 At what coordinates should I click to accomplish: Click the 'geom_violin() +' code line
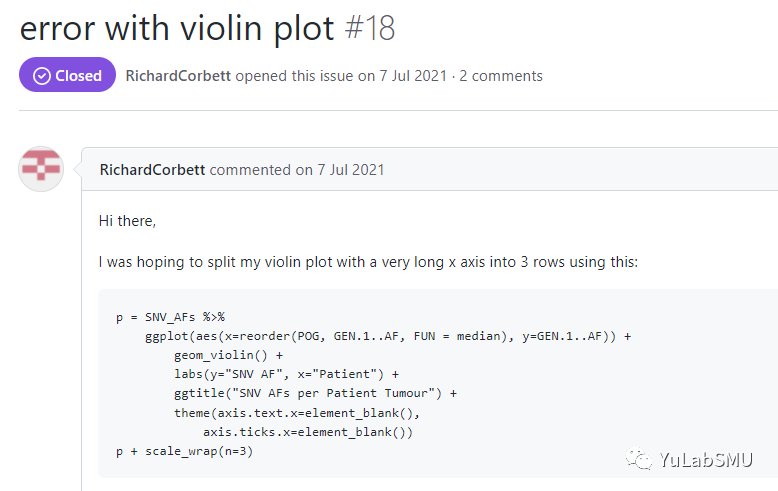coord(228,355)
